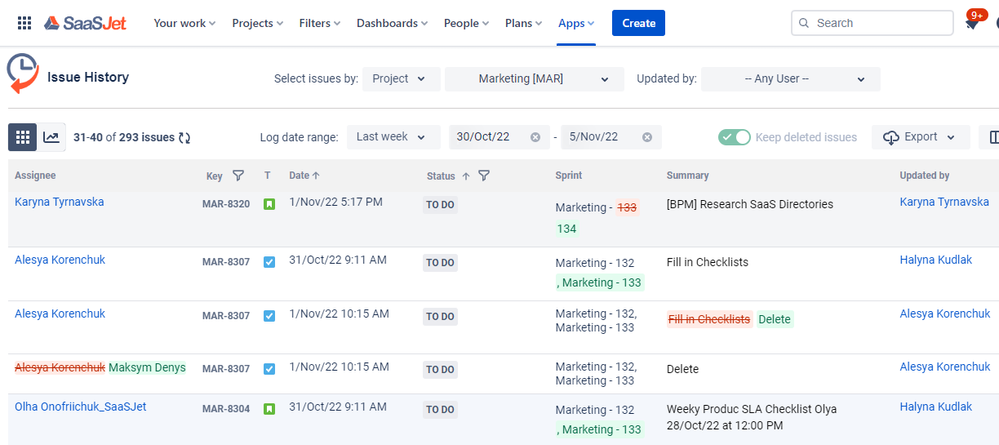The width and height of the screenshot is (999, 445).
Task: Expand the Project selector dropdown
Action: pos(401,79)
